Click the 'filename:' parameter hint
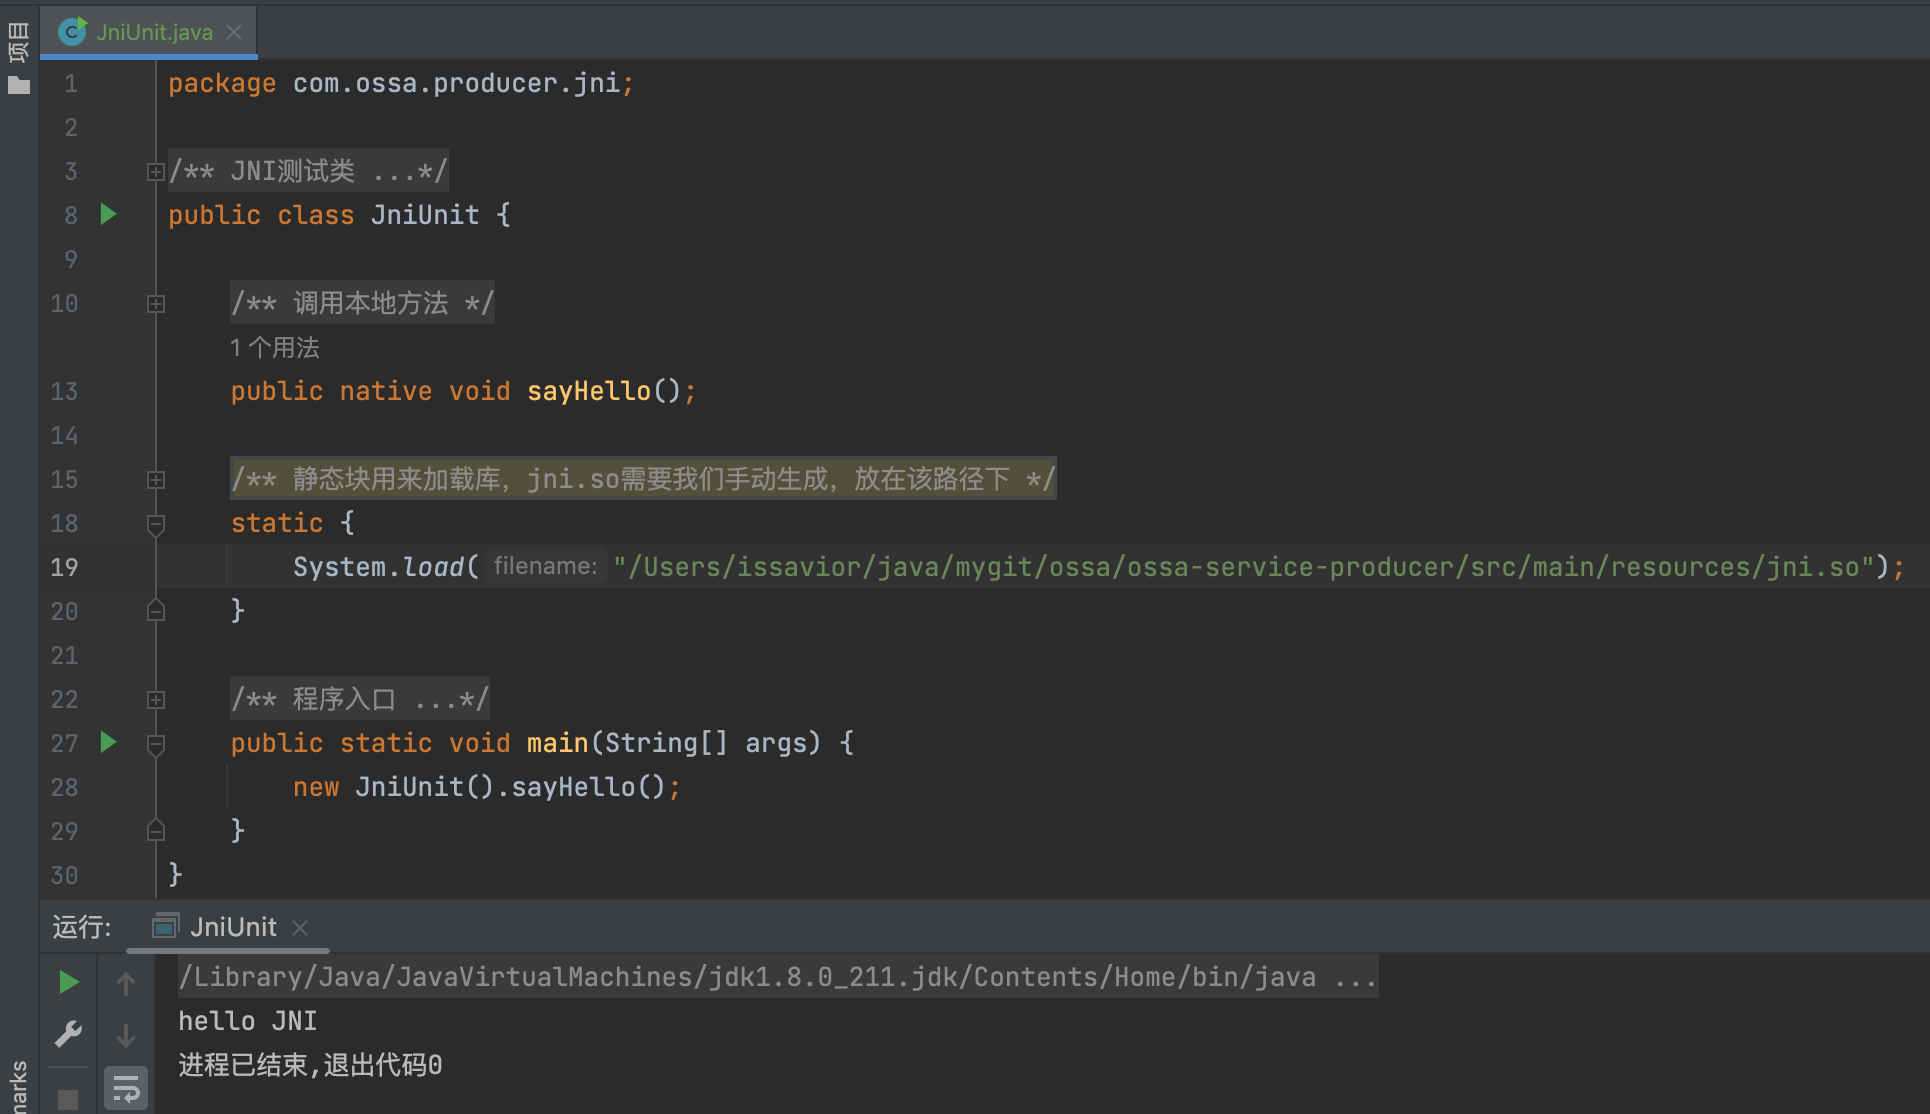Image resolution: width=1930 pixels, height=1114 pixels. pyautogui.click(x=545, y=567)
